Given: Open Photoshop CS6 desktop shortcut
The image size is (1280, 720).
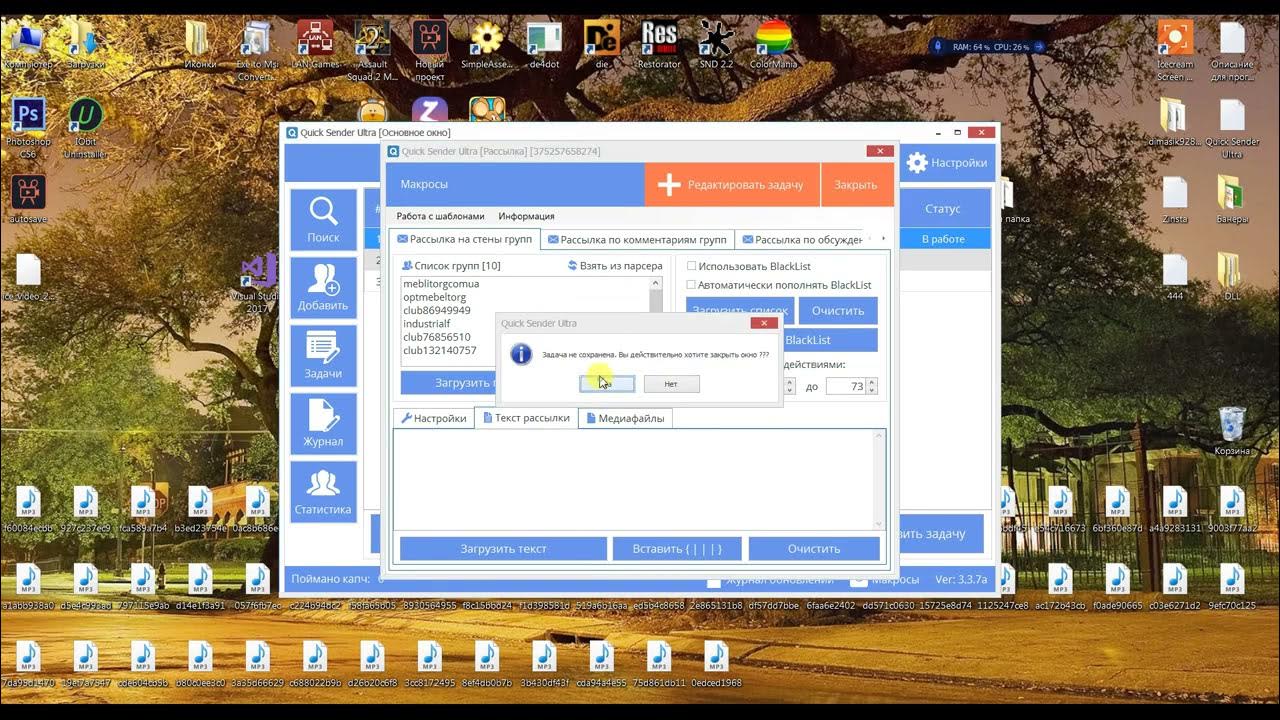Looking at the screenshot, I should point(28,128).
